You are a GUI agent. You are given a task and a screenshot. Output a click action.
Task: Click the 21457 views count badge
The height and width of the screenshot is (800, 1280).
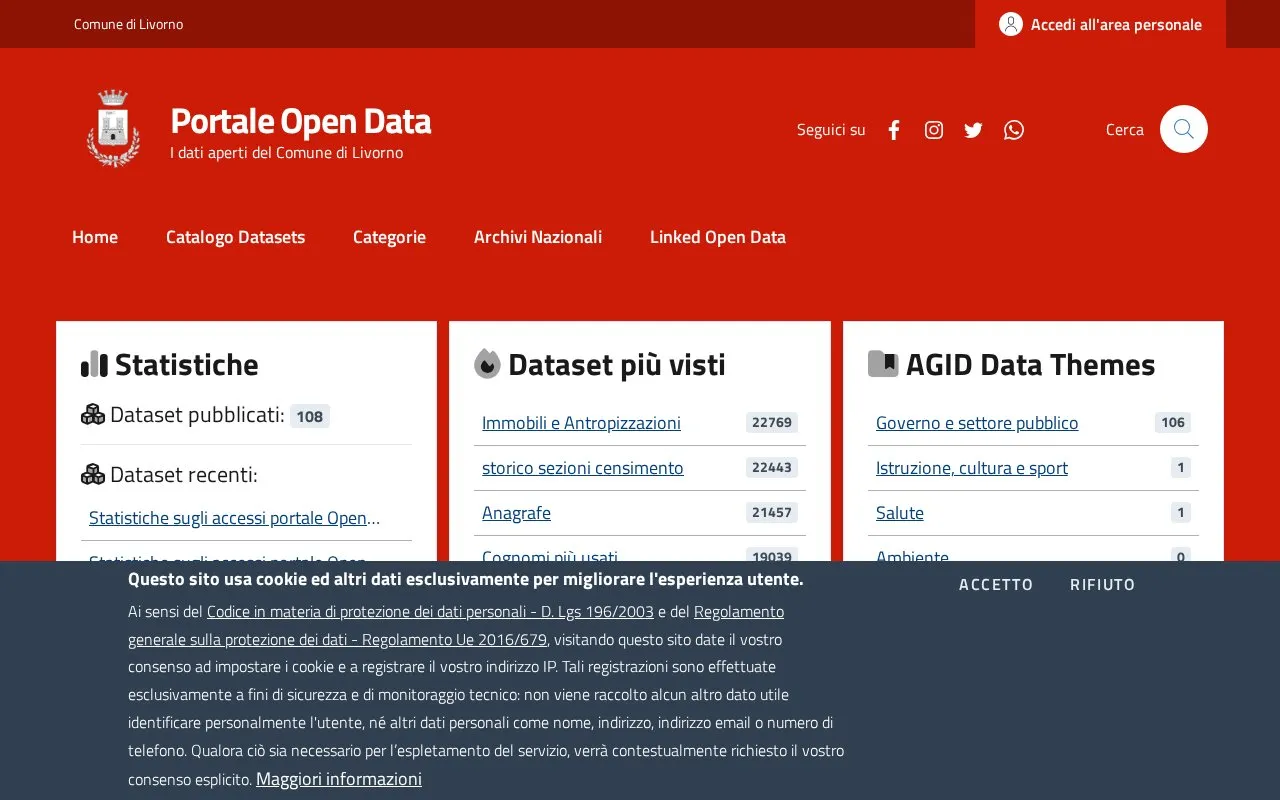point(772,513)
